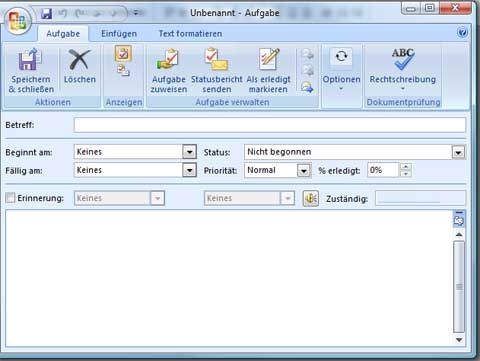480x361 pixels.
Task: Open the Erinnerung time dropdown
Action: click(x=287, y=198)
